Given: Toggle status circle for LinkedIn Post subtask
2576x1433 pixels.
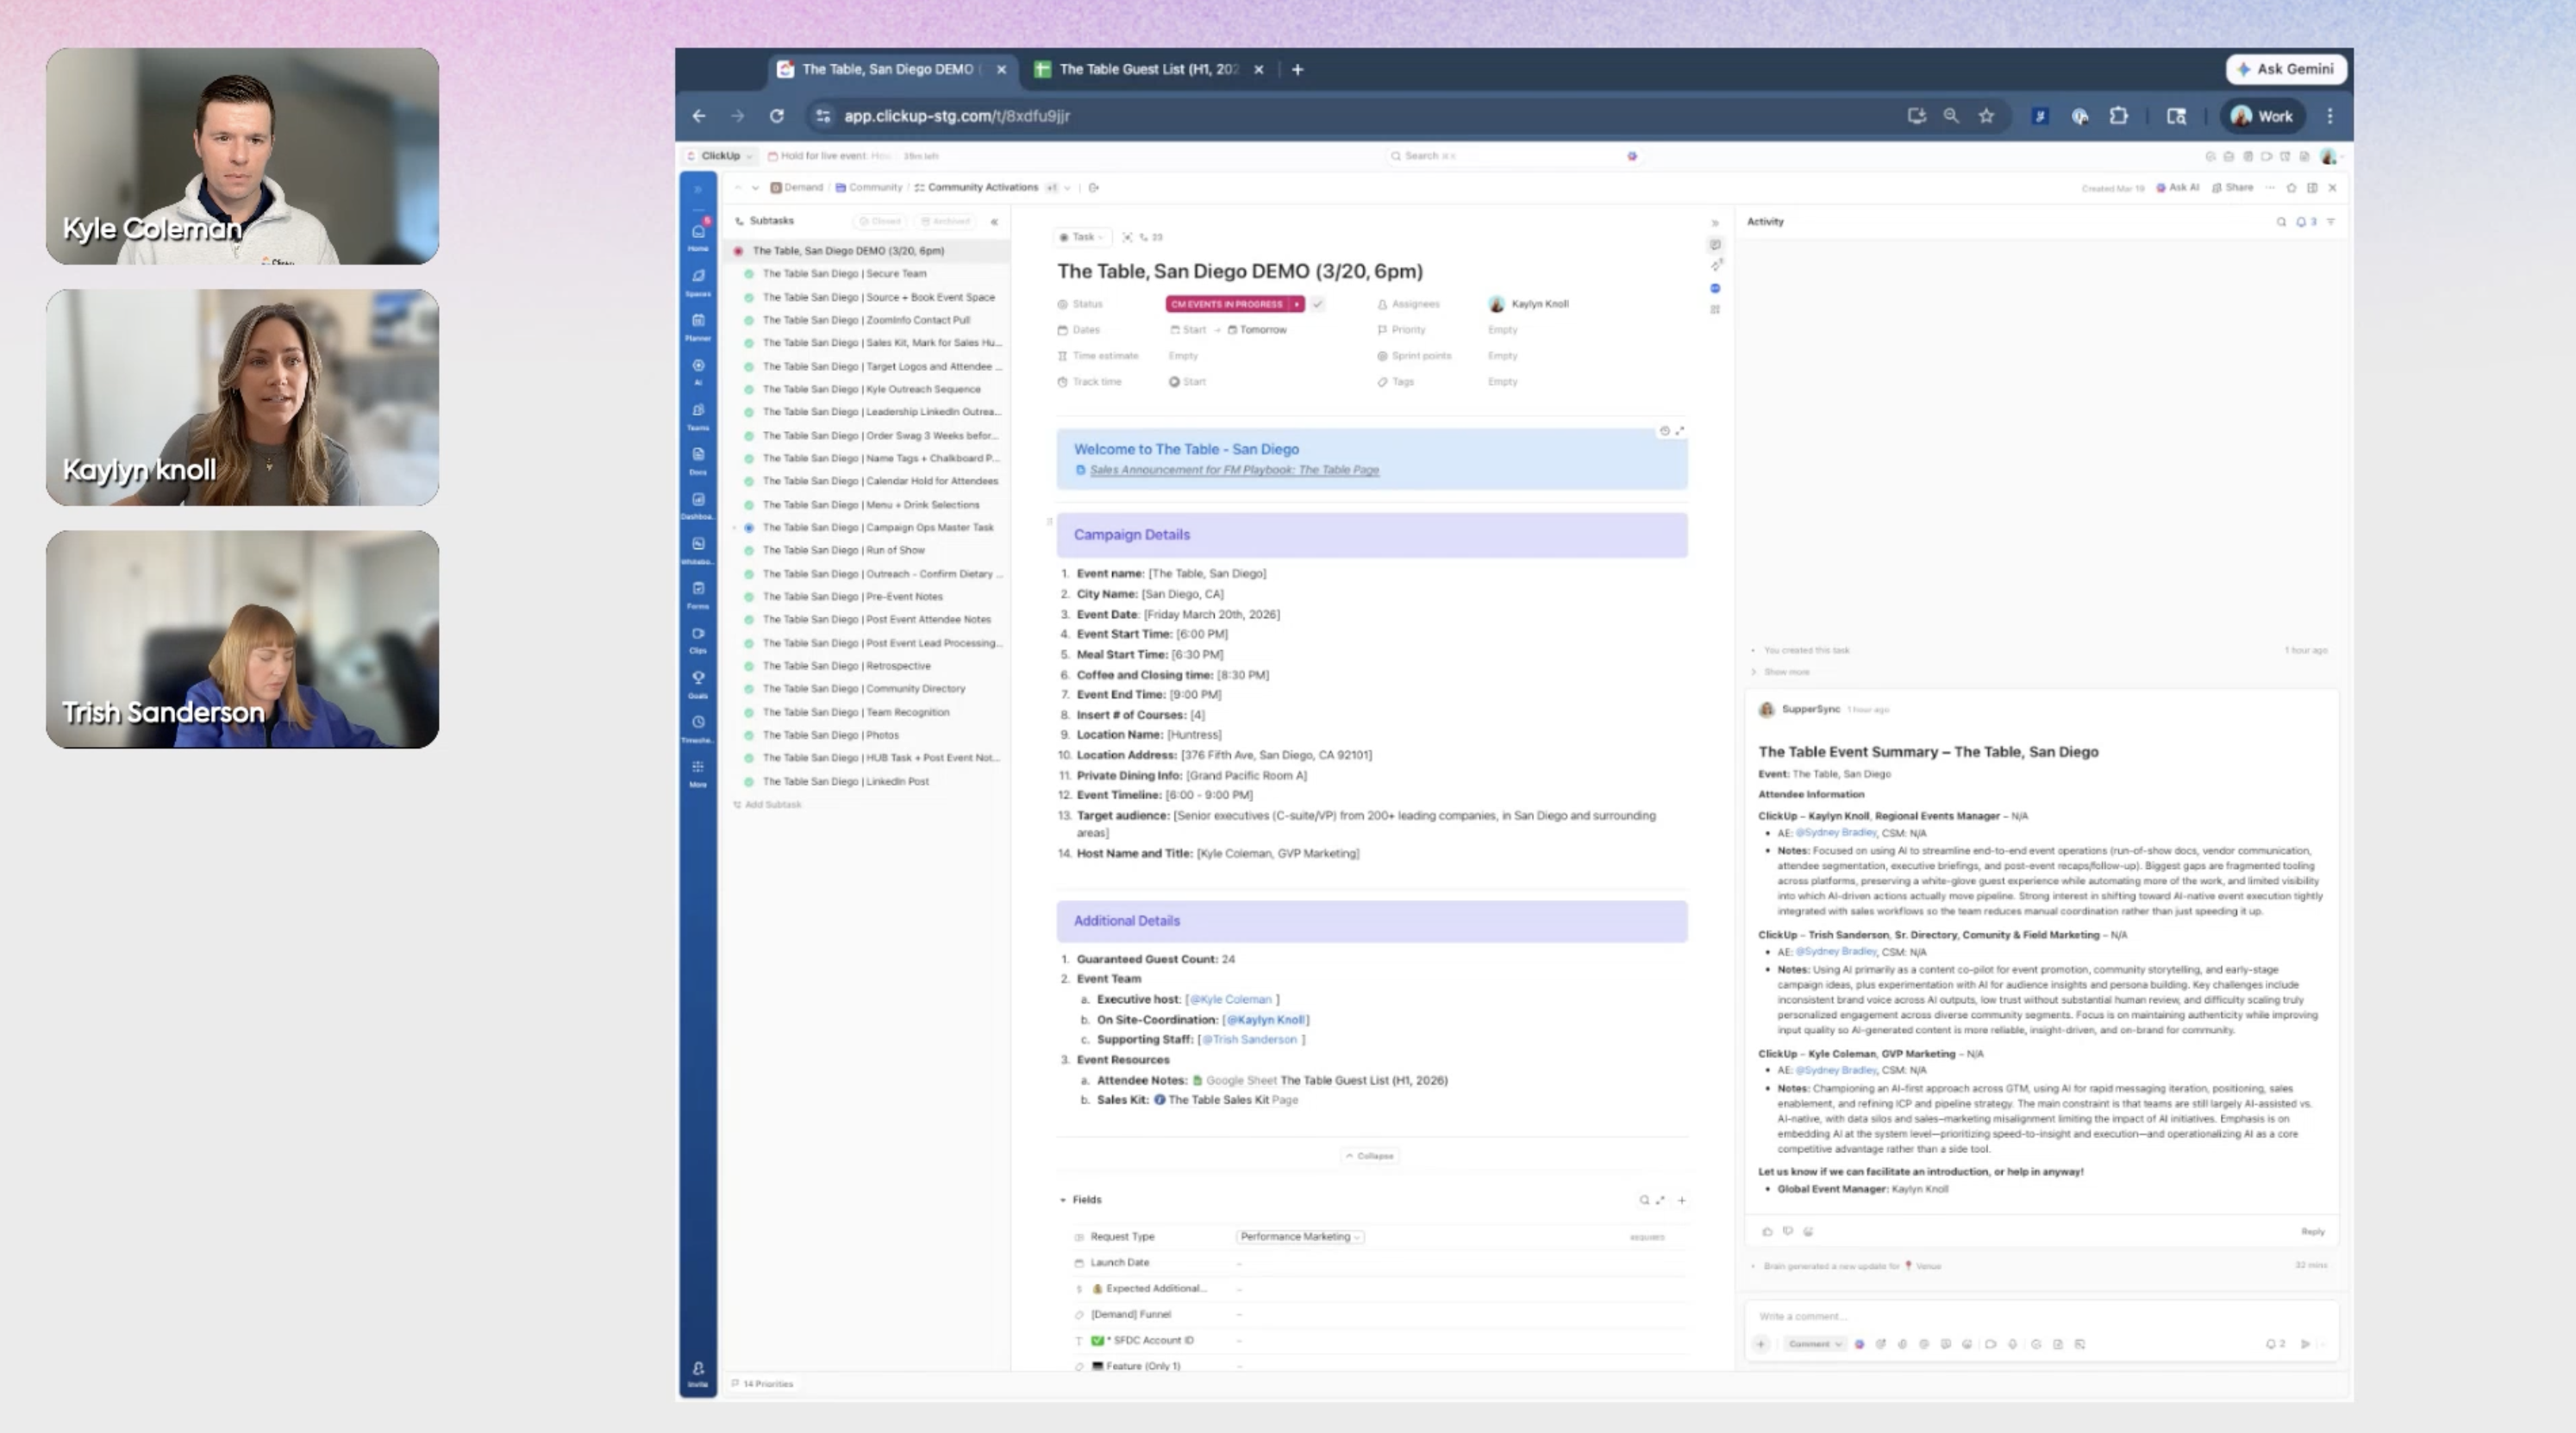Looking at the screenshot, I should tap(748, 782).
